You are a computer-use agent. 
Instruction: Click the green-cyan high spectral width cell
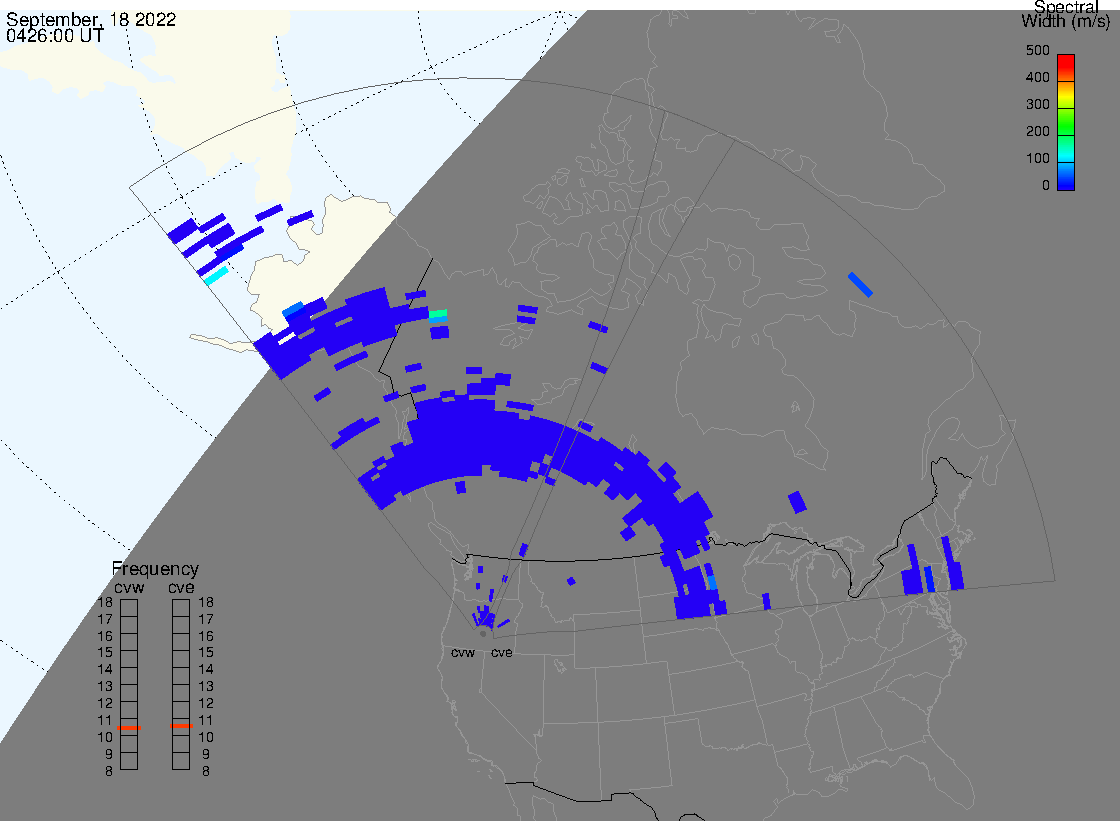click(x=438, y=314)
